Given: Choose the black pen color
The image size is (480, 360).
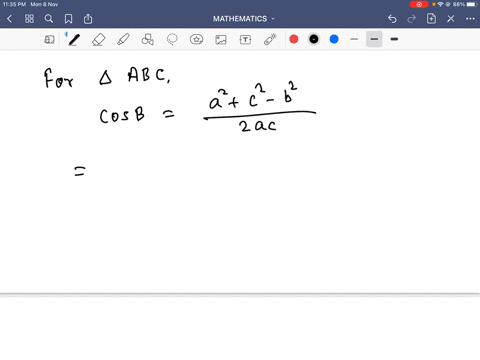Looking at the screenshot, I should 314,39.
